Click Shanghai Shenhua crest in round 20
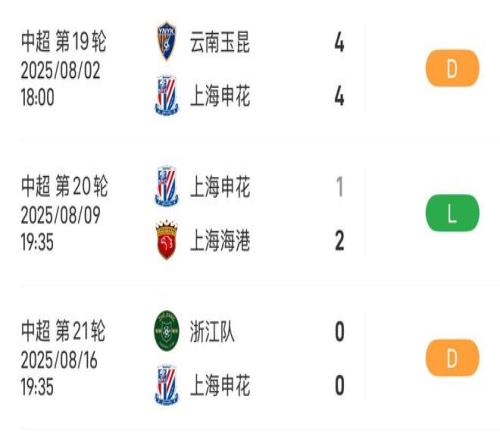 (167, 186)
